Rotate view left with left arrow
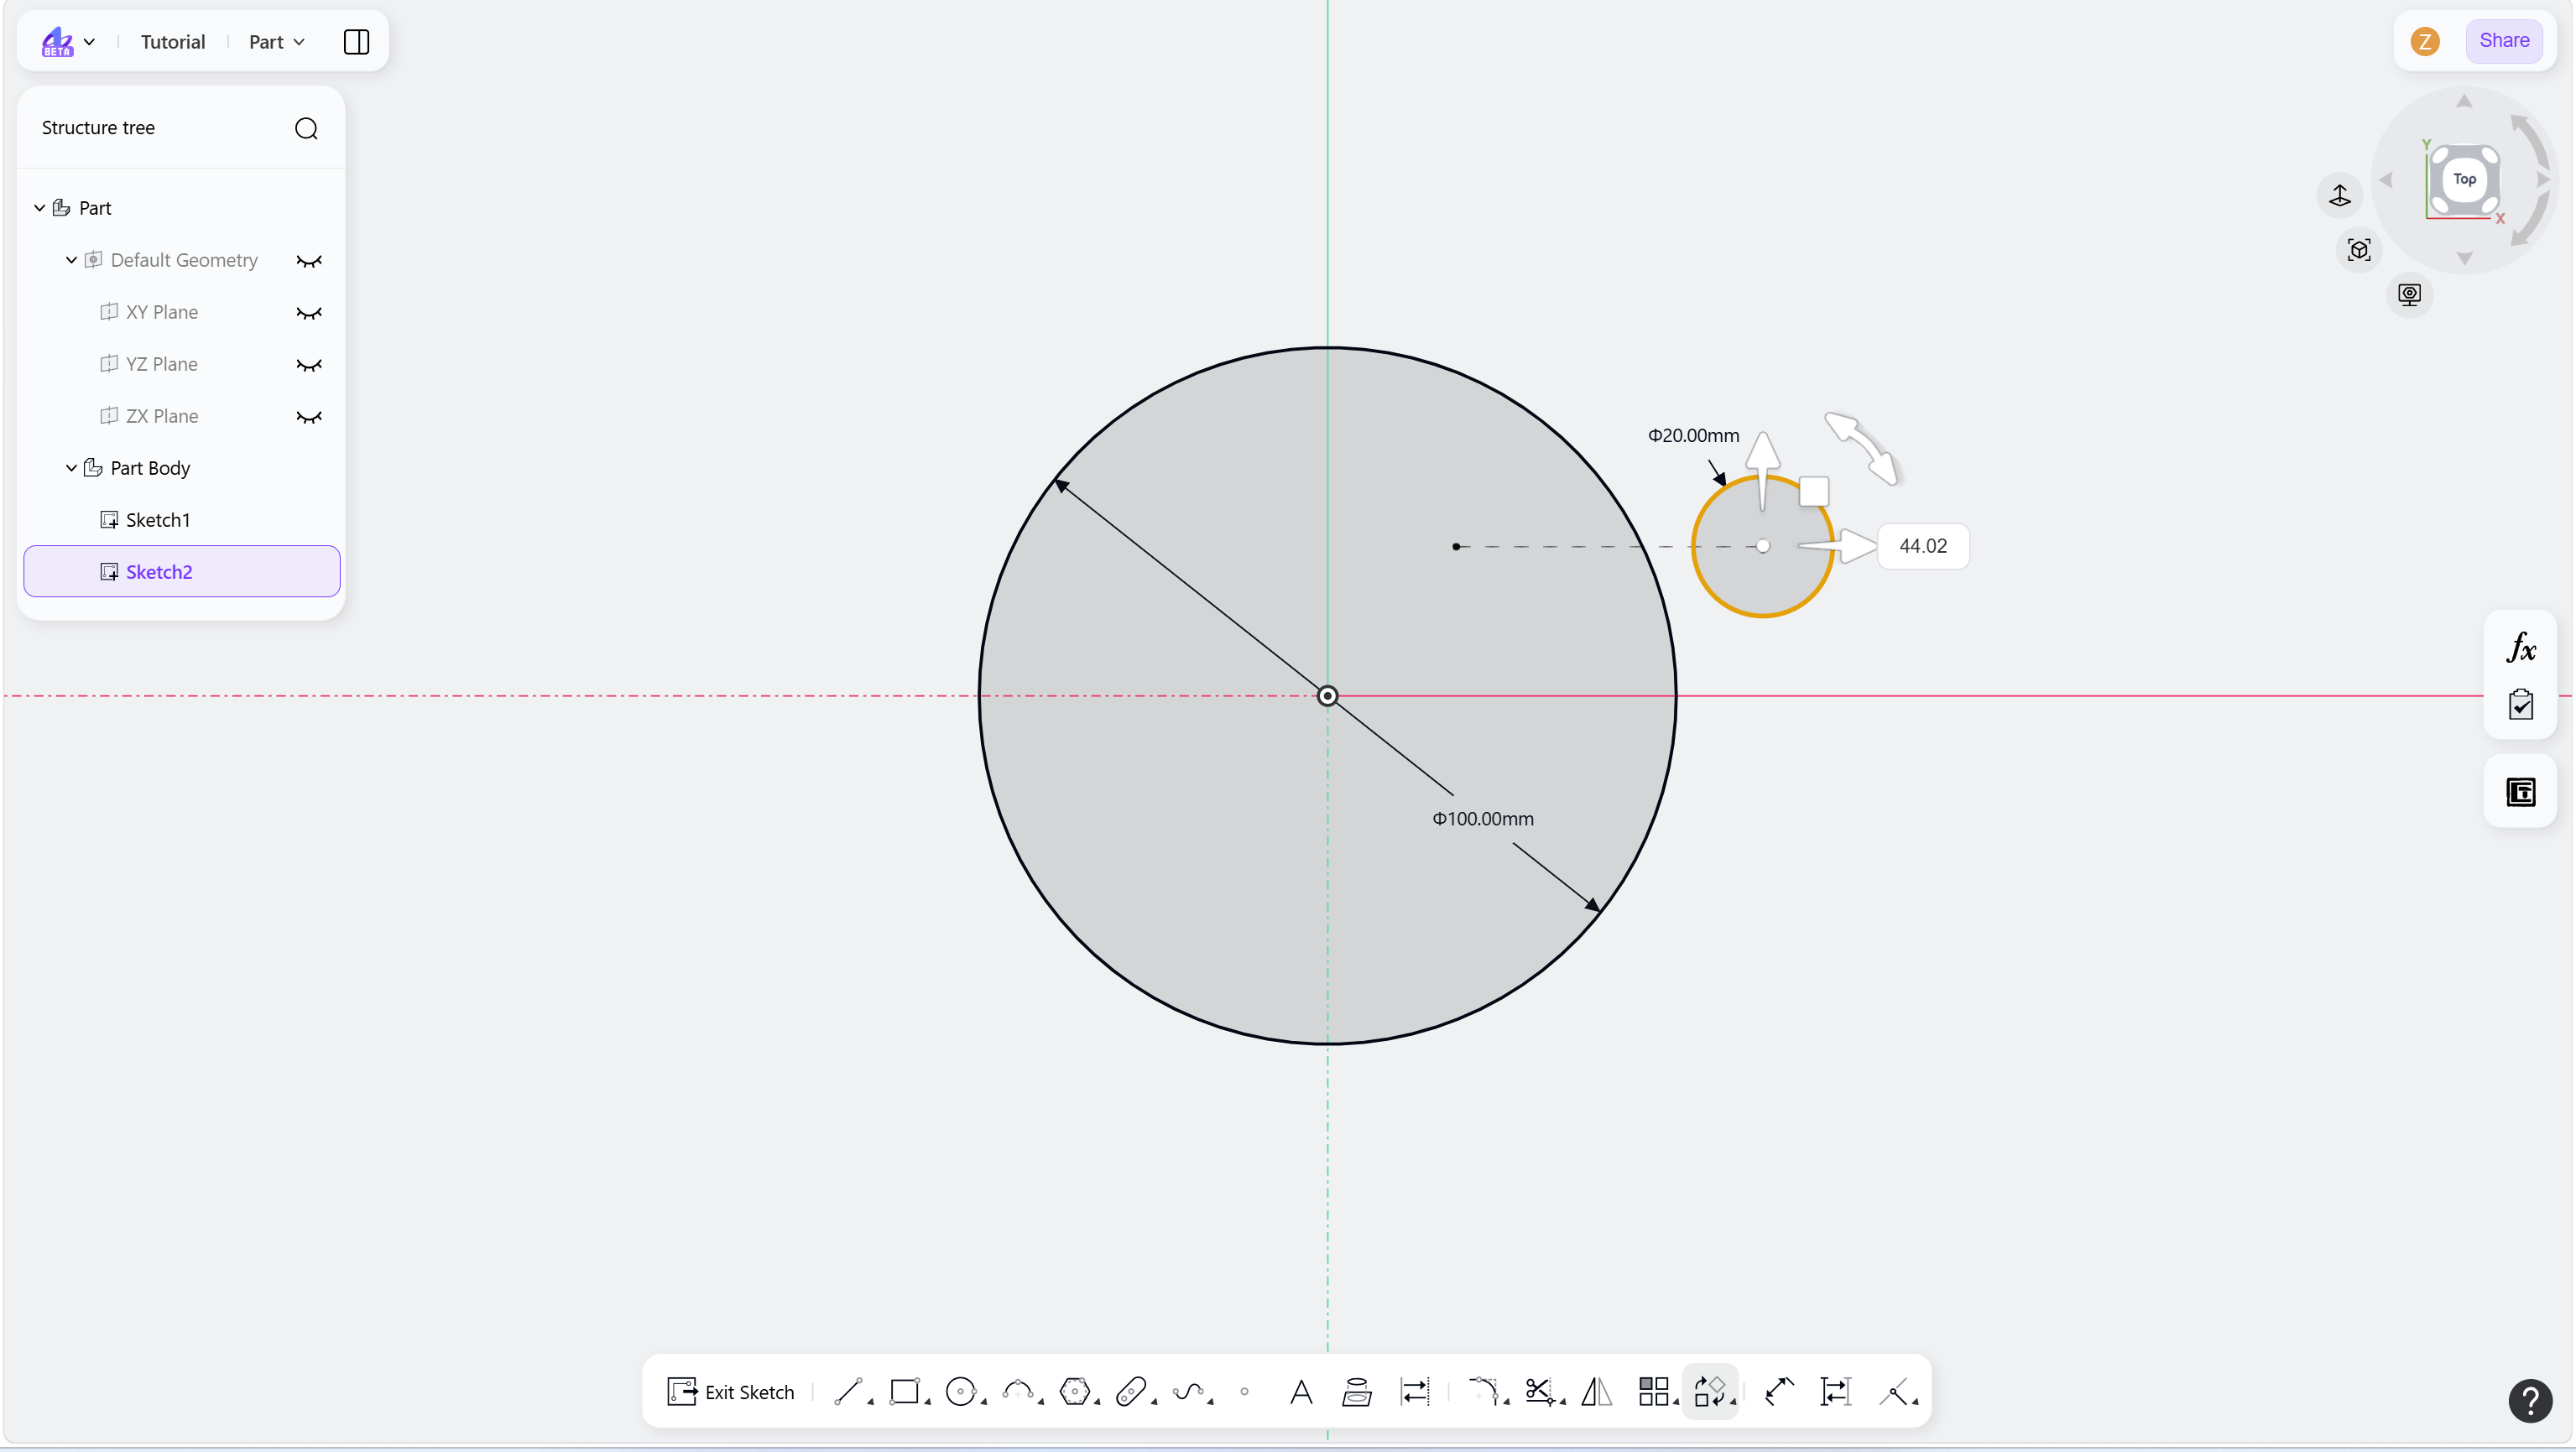Viewport: 2576px width, 1452px height. tap(2385, 179)
